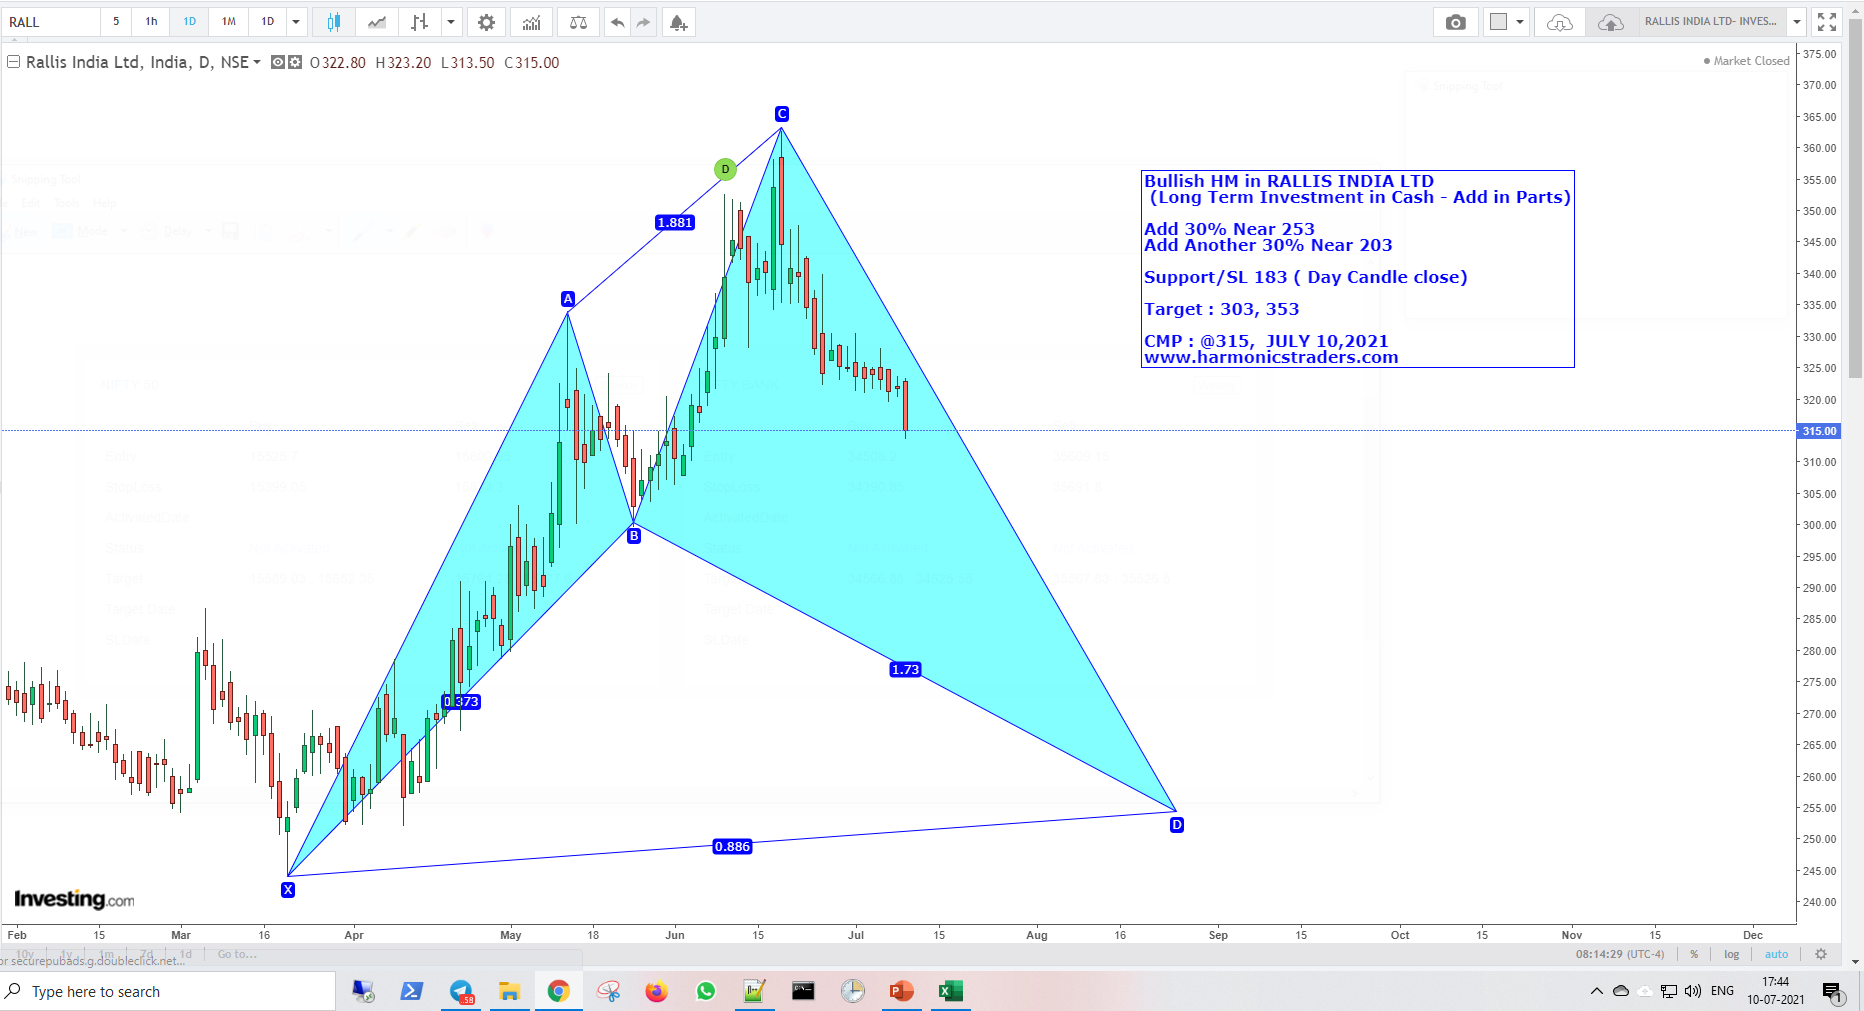Screen dimensions: 1864x1011
Task: Select candlestick chart type icon
Action: (334, 22)
